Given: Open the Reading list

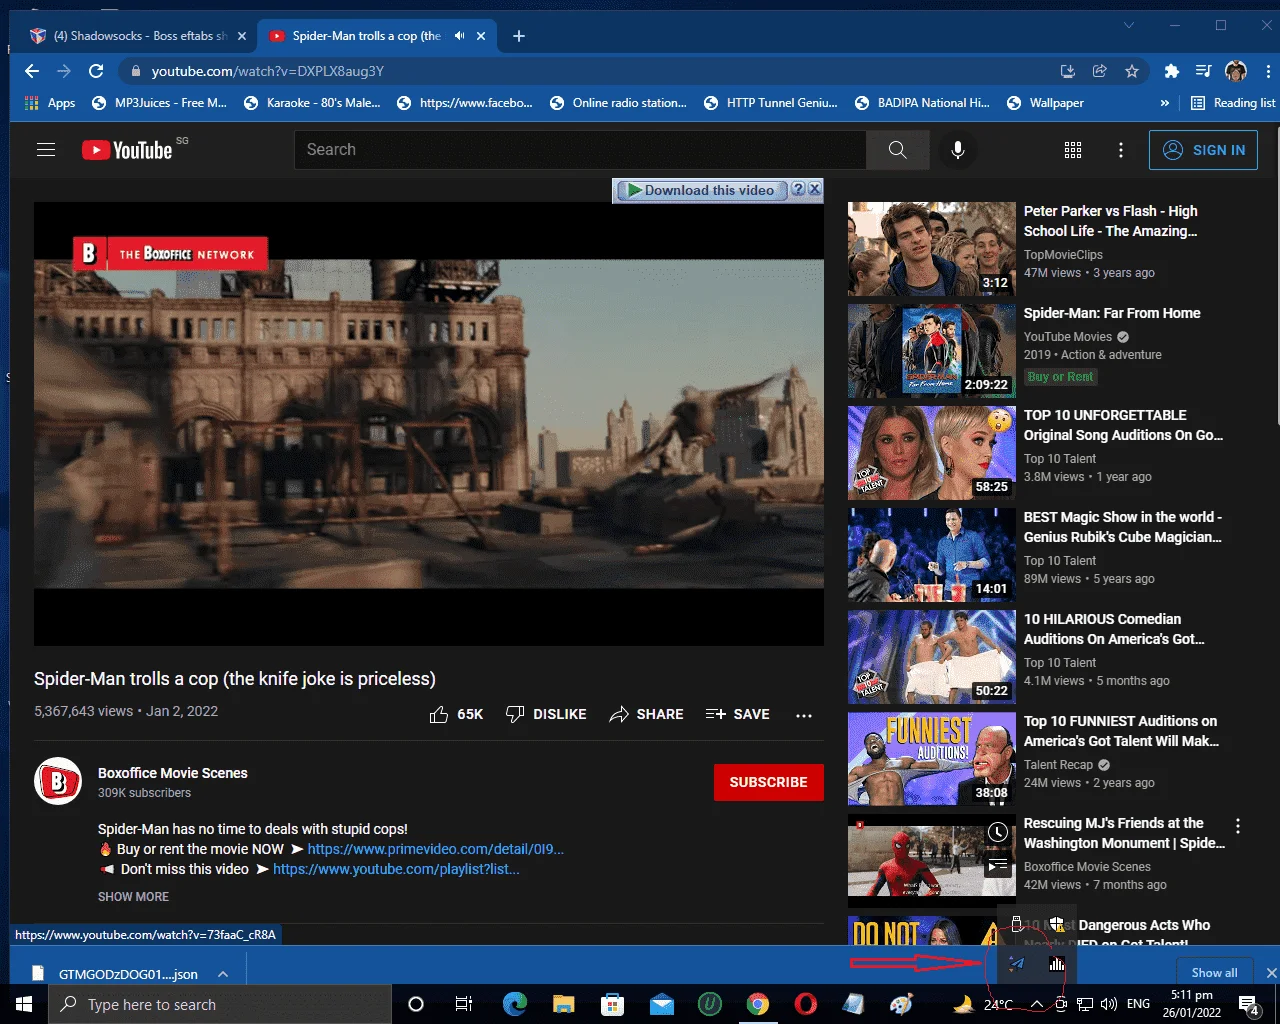Looking at the screenshot, I should 1233,103.
